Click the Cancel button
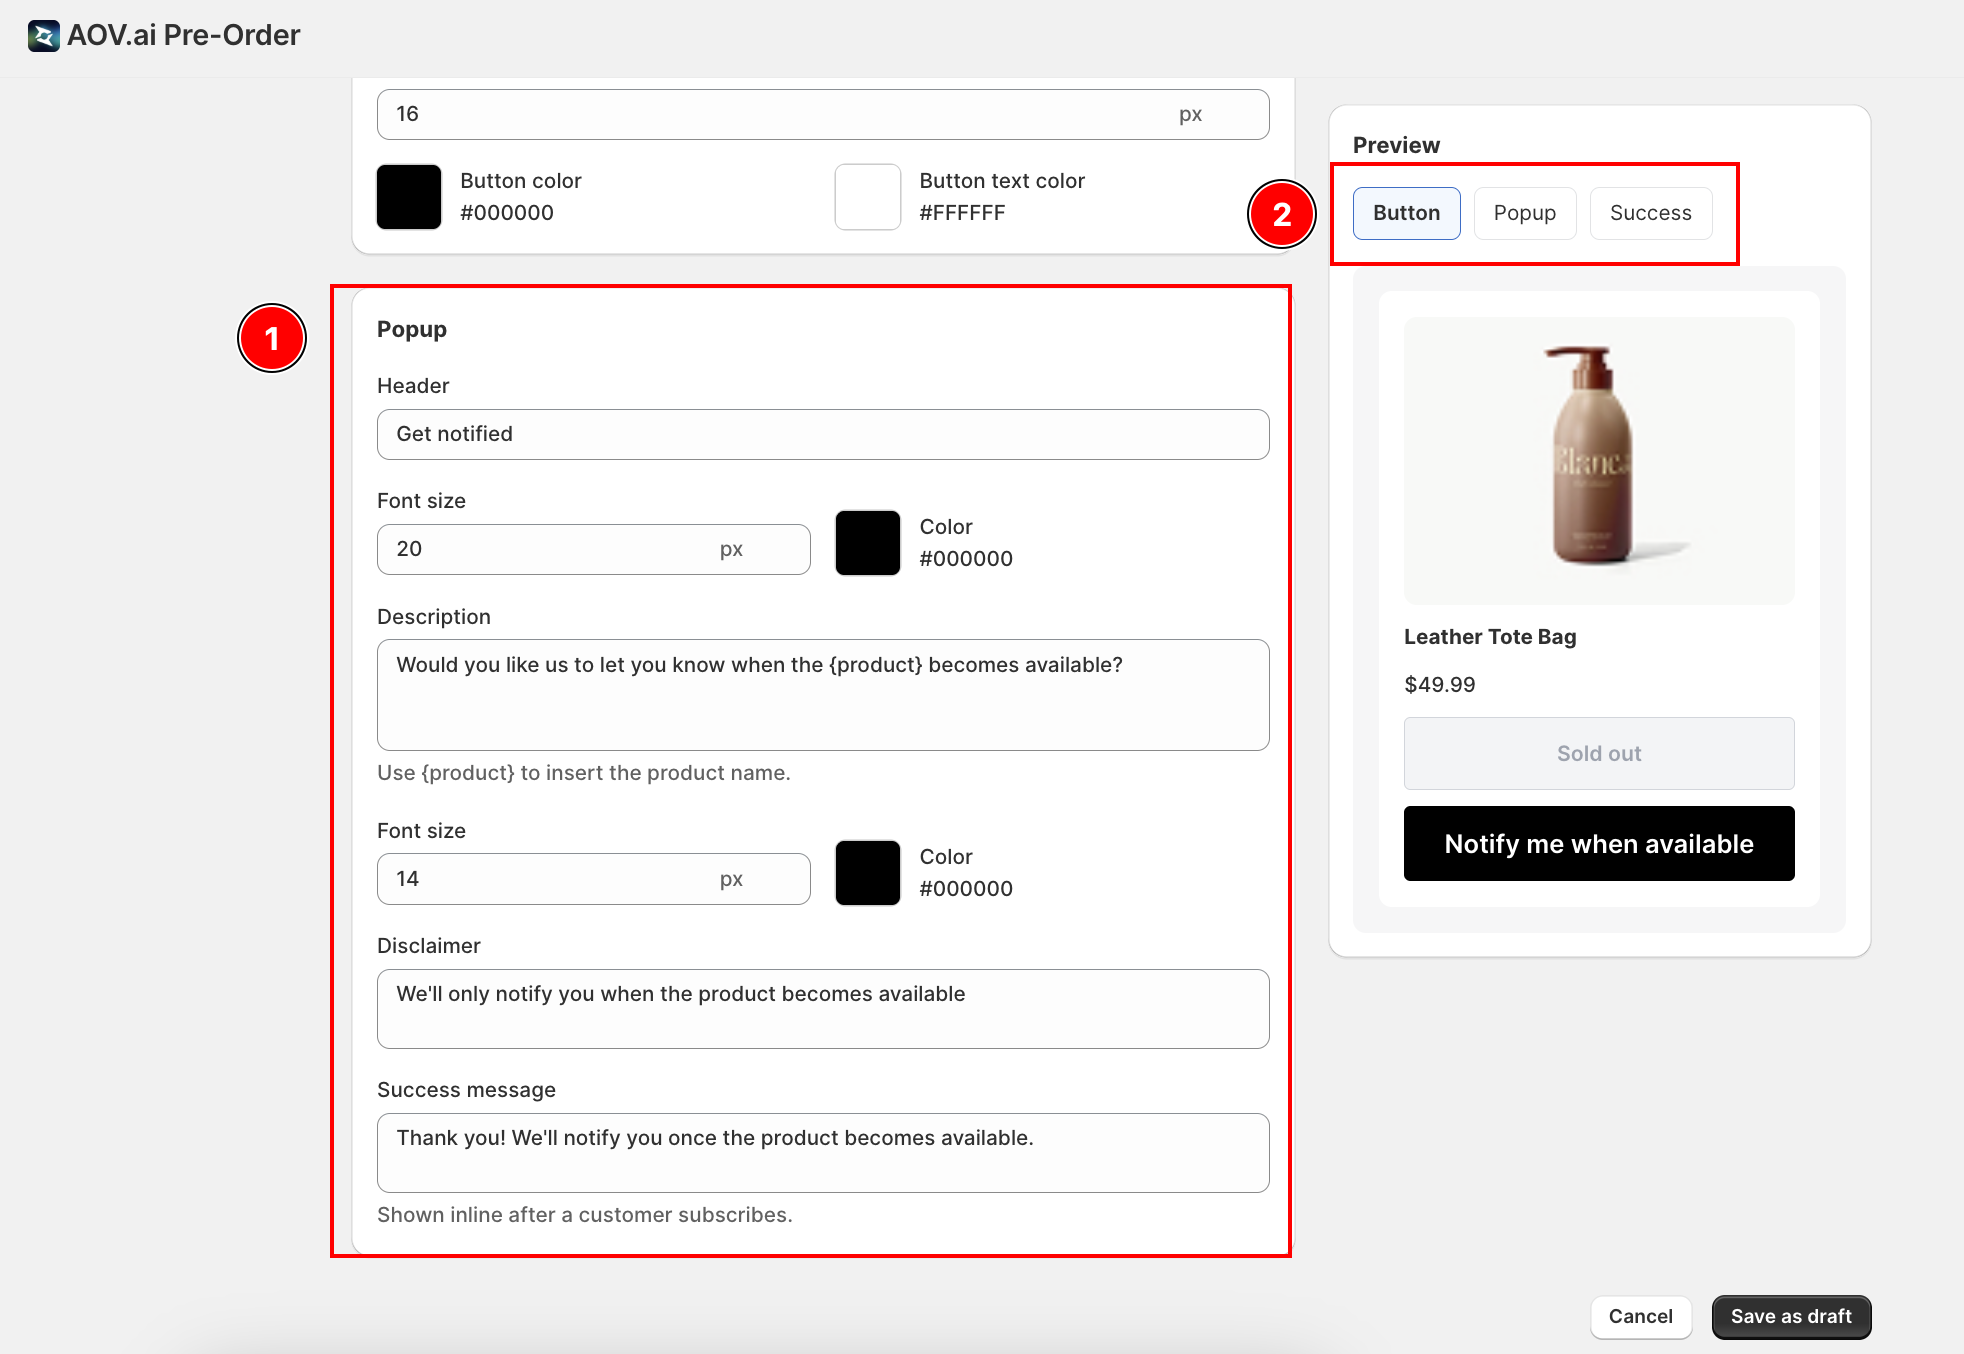 1640,1317
